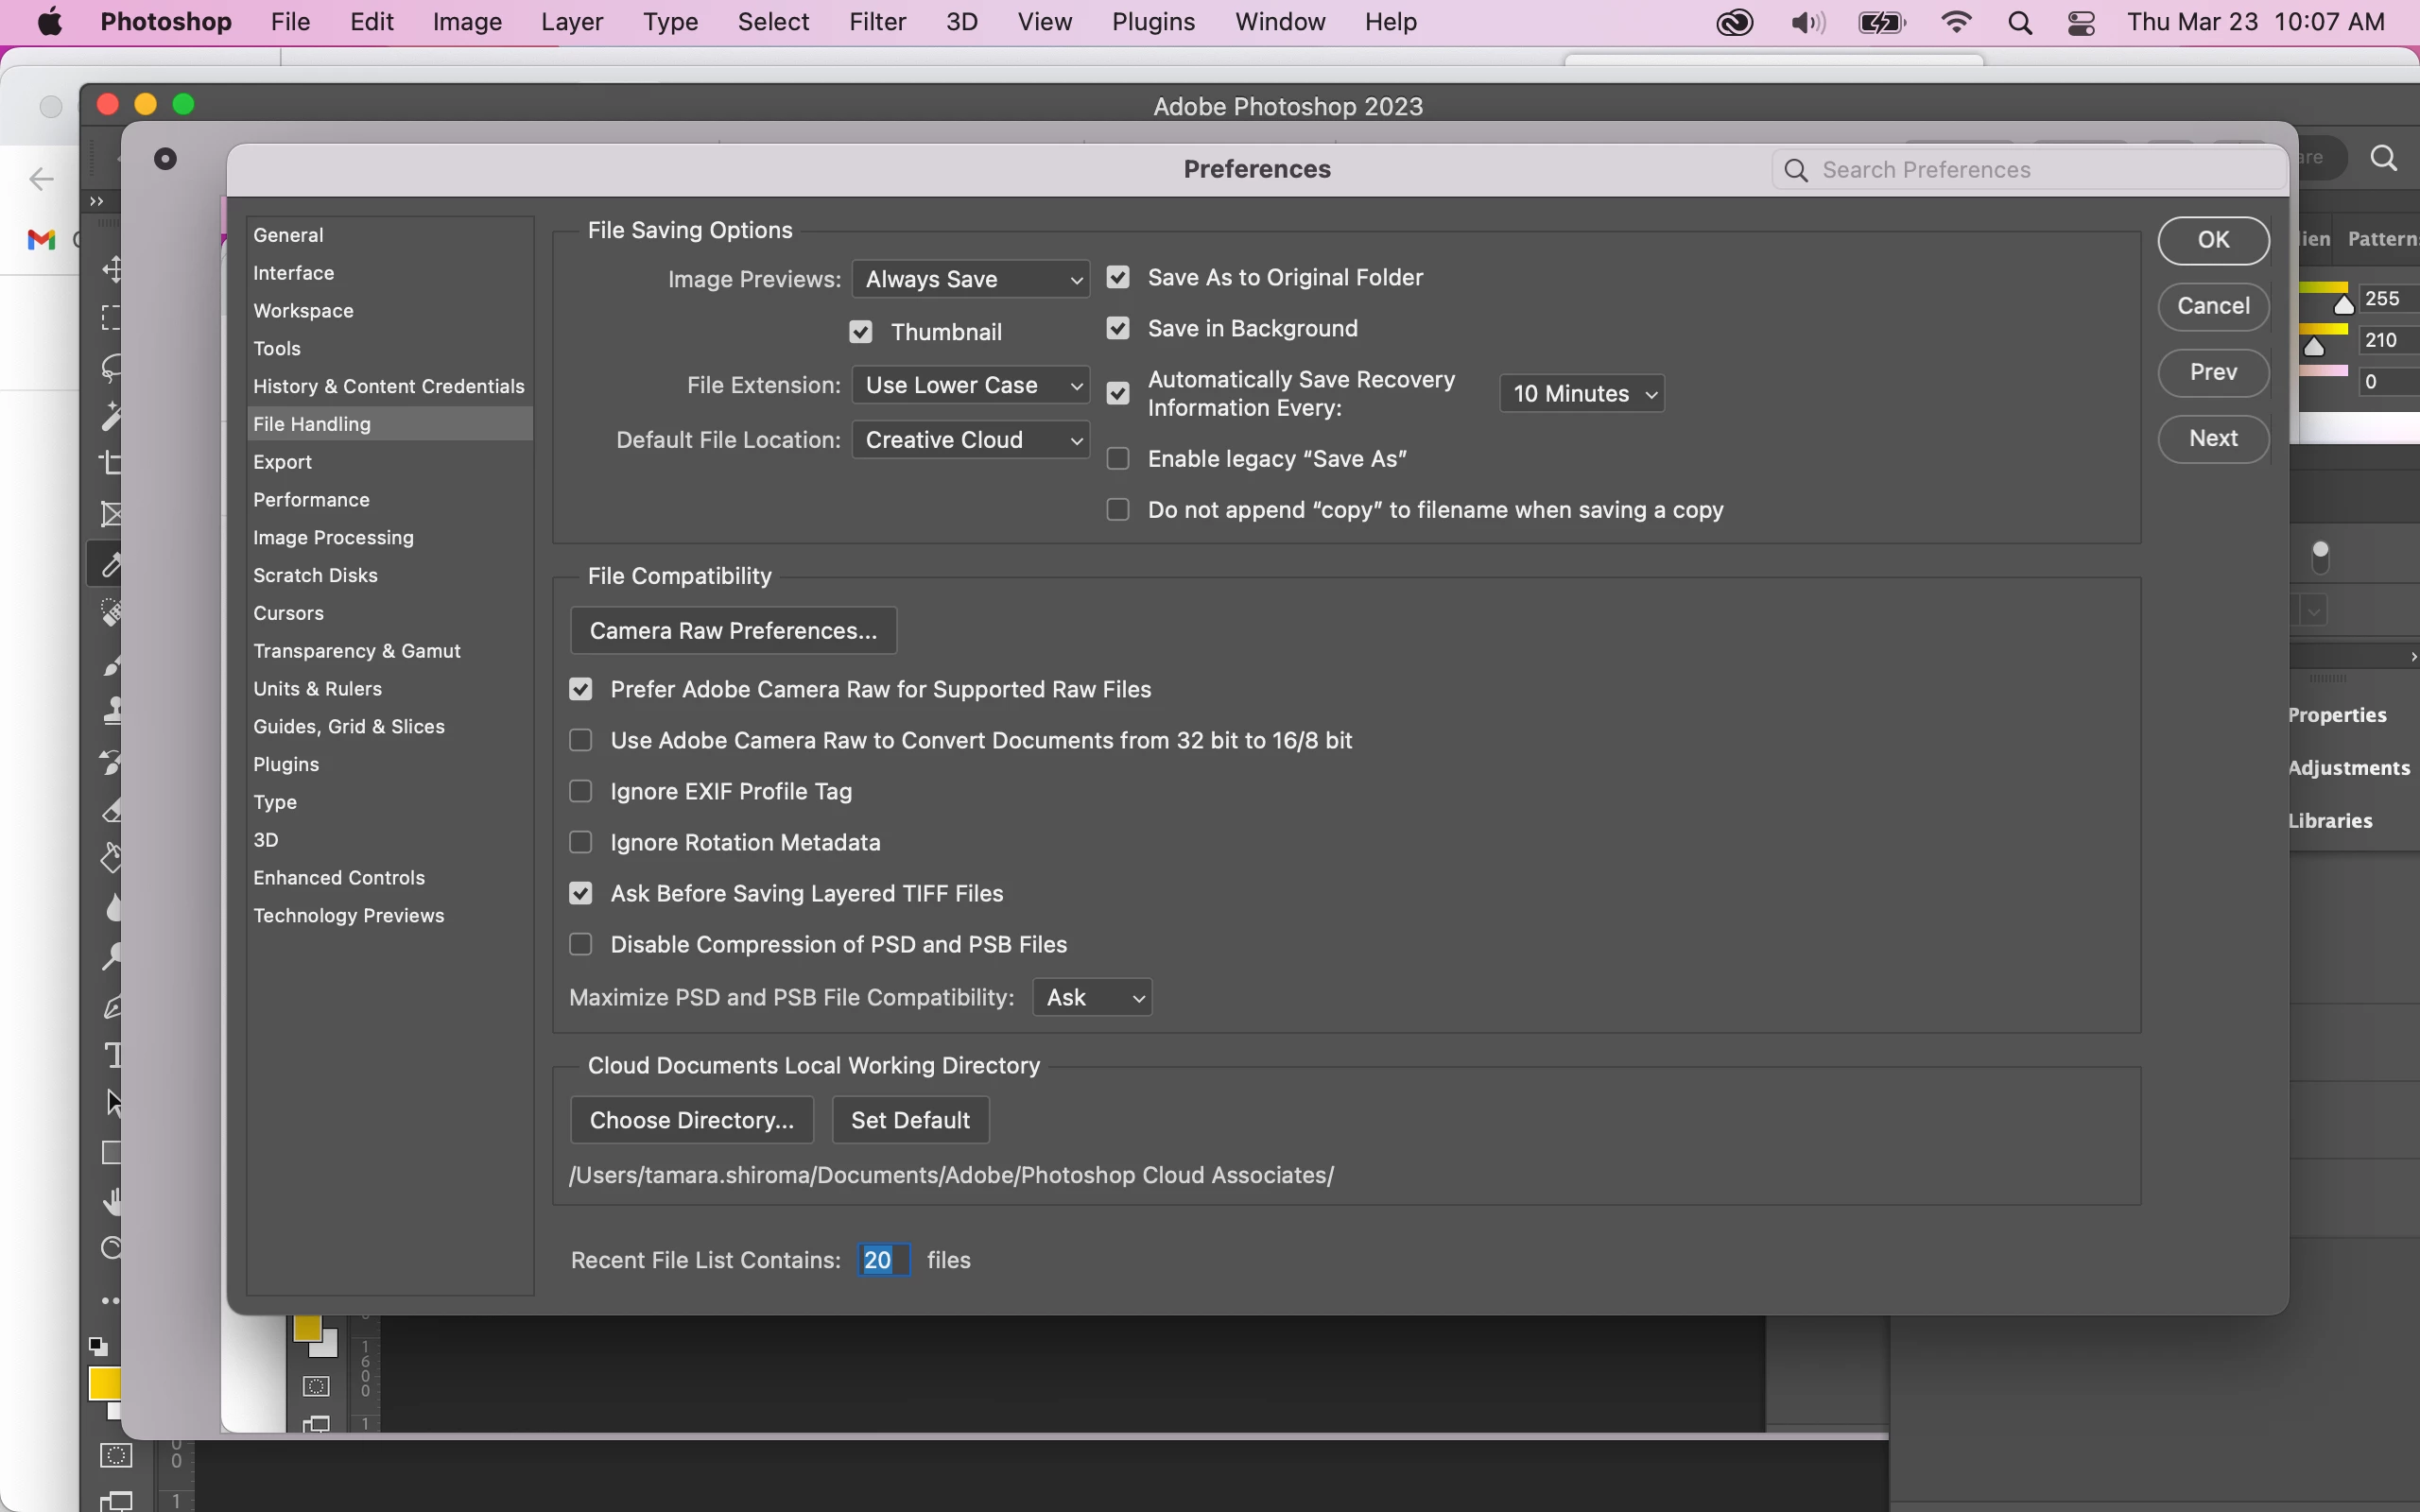The width and height of the screenshot is (2420, 1512).
Task: Open Maximize PSD Compatibility Ask dropdown
Action: coord(1092,998)
